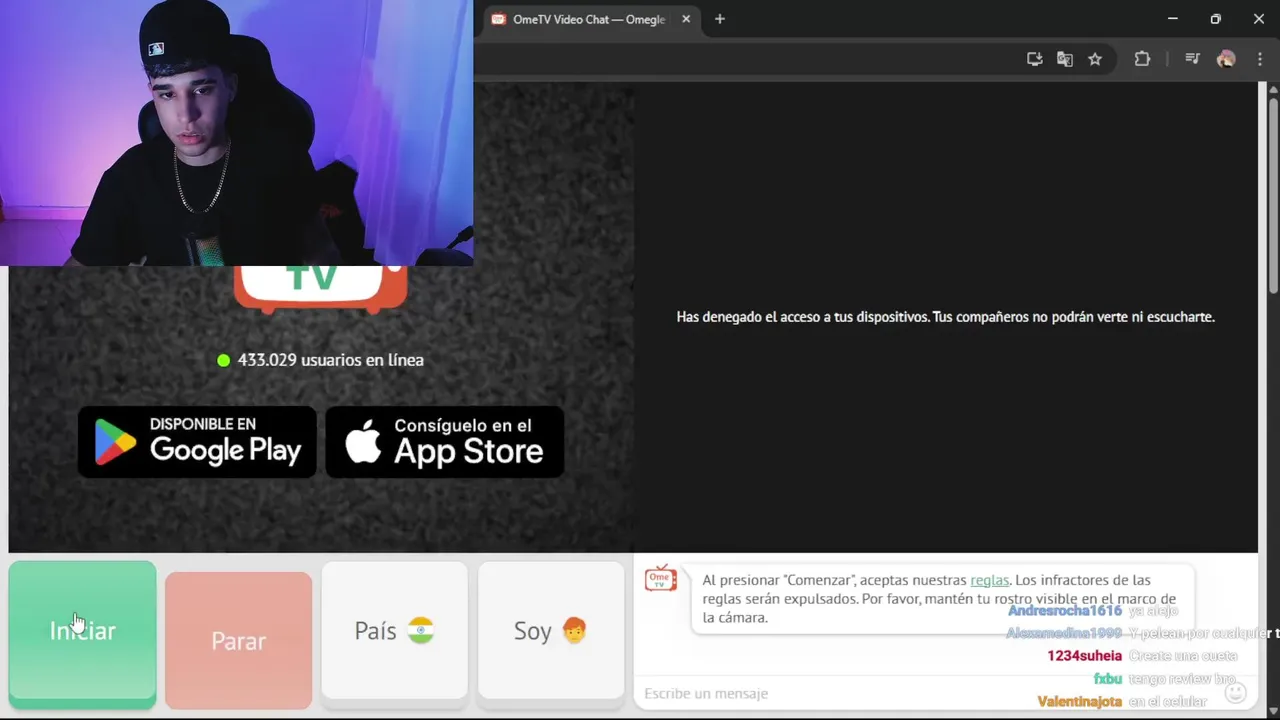
Task: Focus the Escribe un mensaje input field
Action: (x=925, y=693)
